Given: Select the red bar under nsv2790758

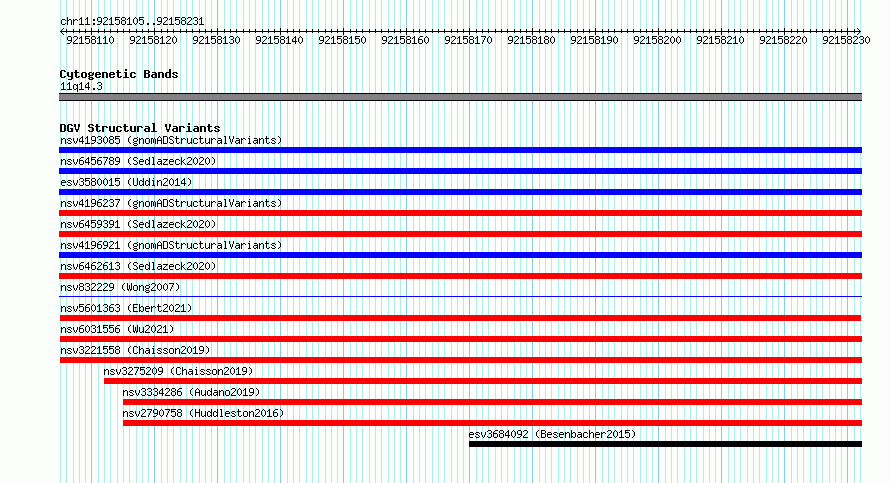Looking at the screenshot, I should pos(492,423).
